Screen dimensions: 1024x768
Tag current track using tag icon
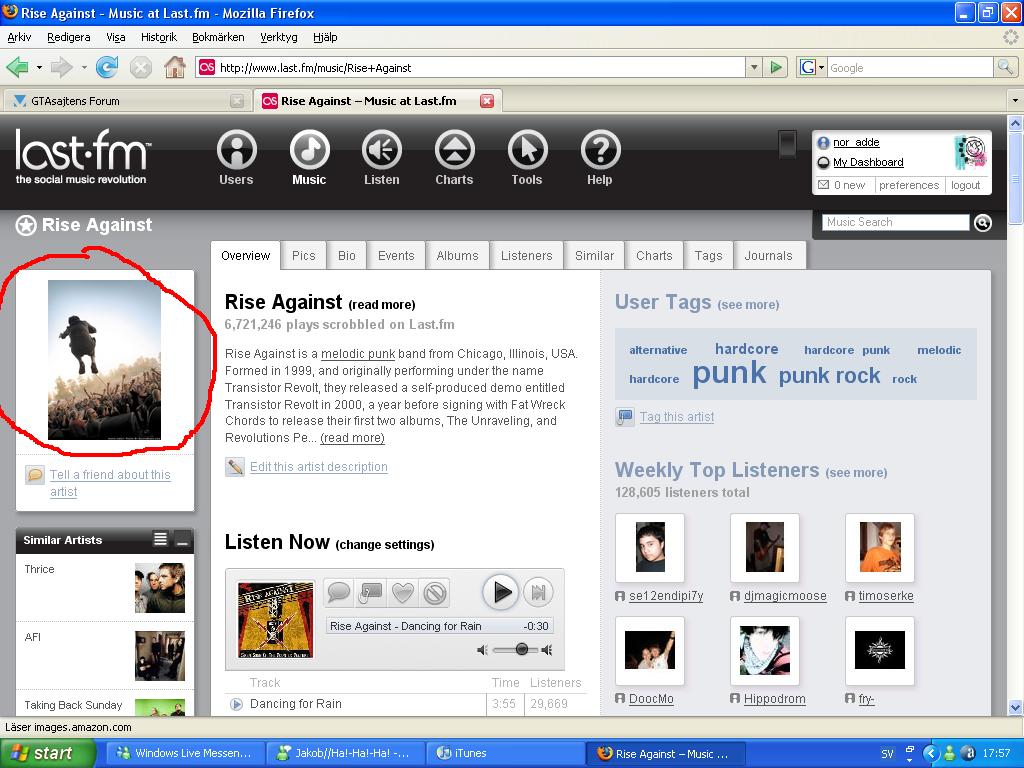pyautogui.click(x=370, y=593)
